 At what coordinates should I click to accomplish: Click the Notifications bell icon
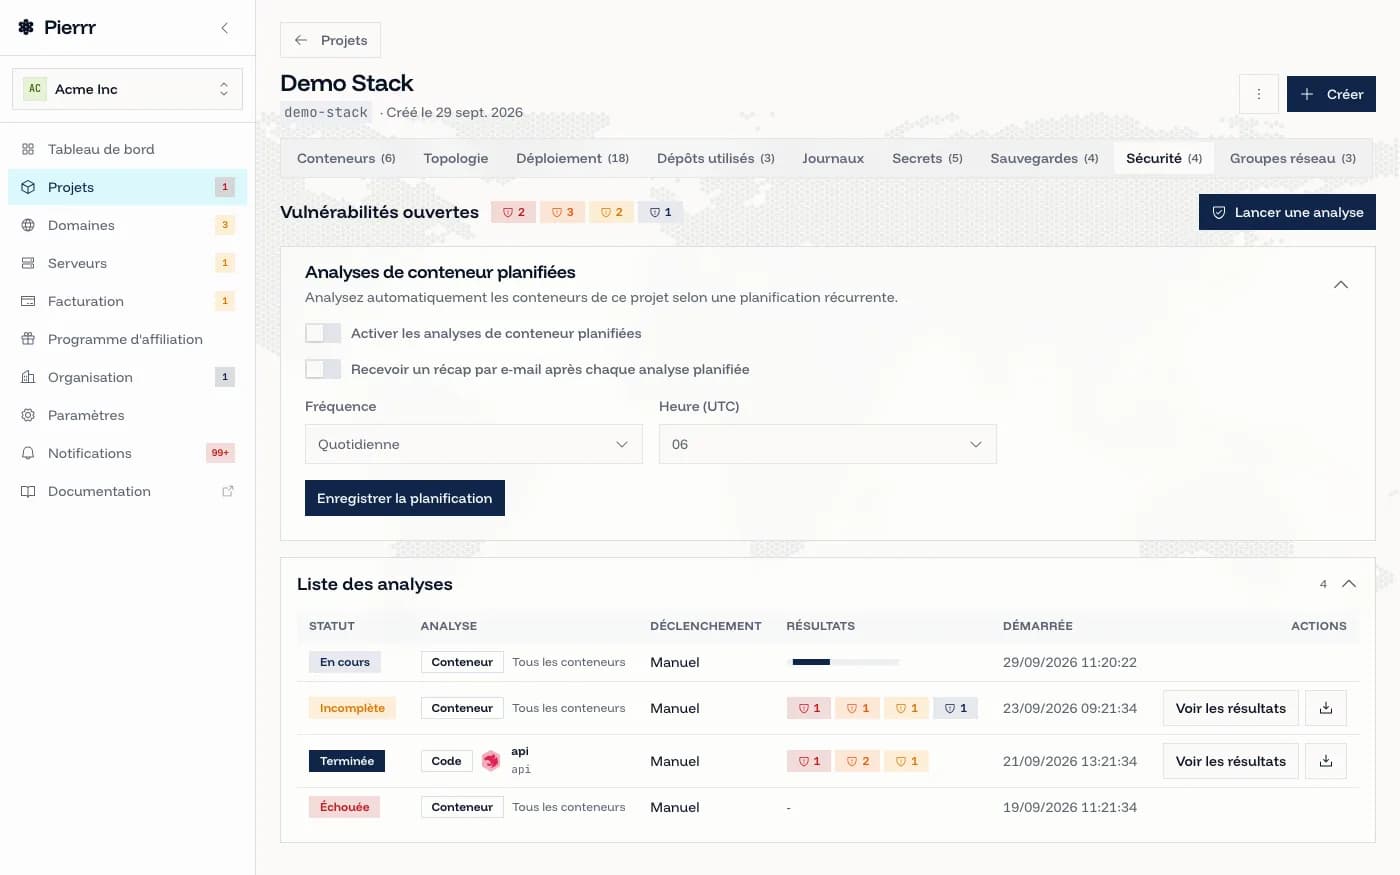click(x=28, y=453)
